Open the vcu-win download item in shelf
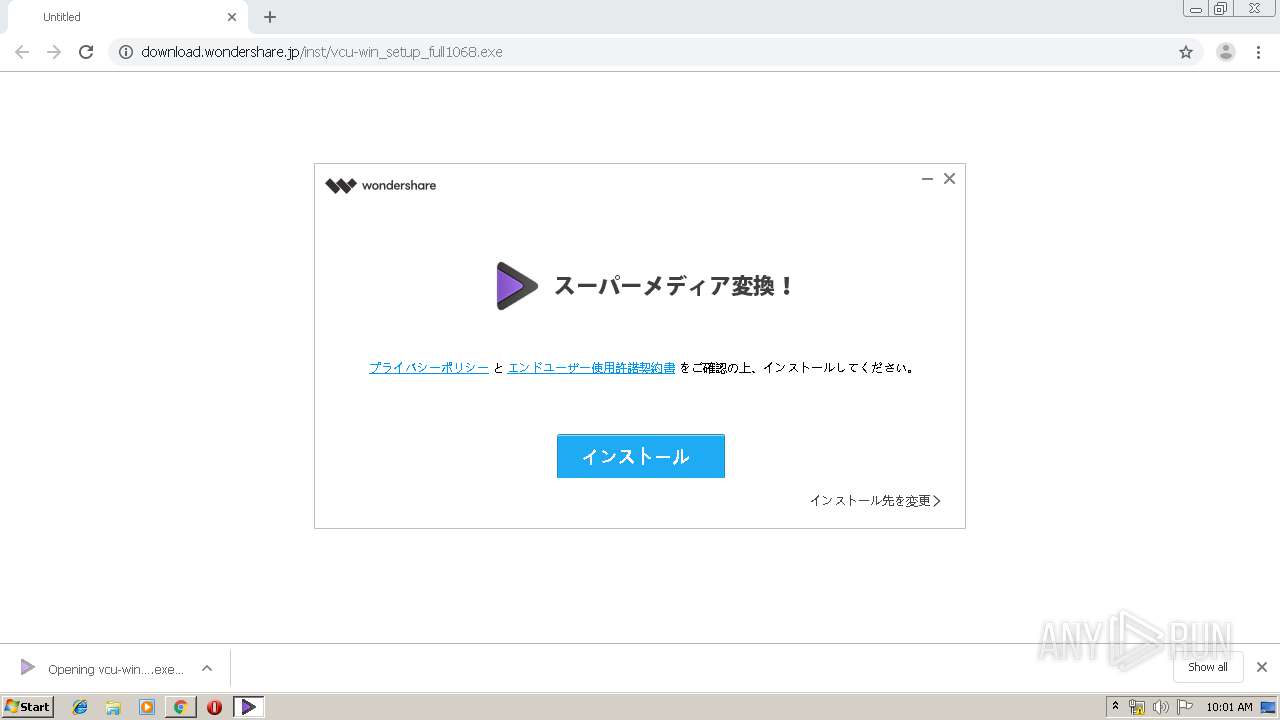Screen dimensions: 1280x720 (102, 669)
